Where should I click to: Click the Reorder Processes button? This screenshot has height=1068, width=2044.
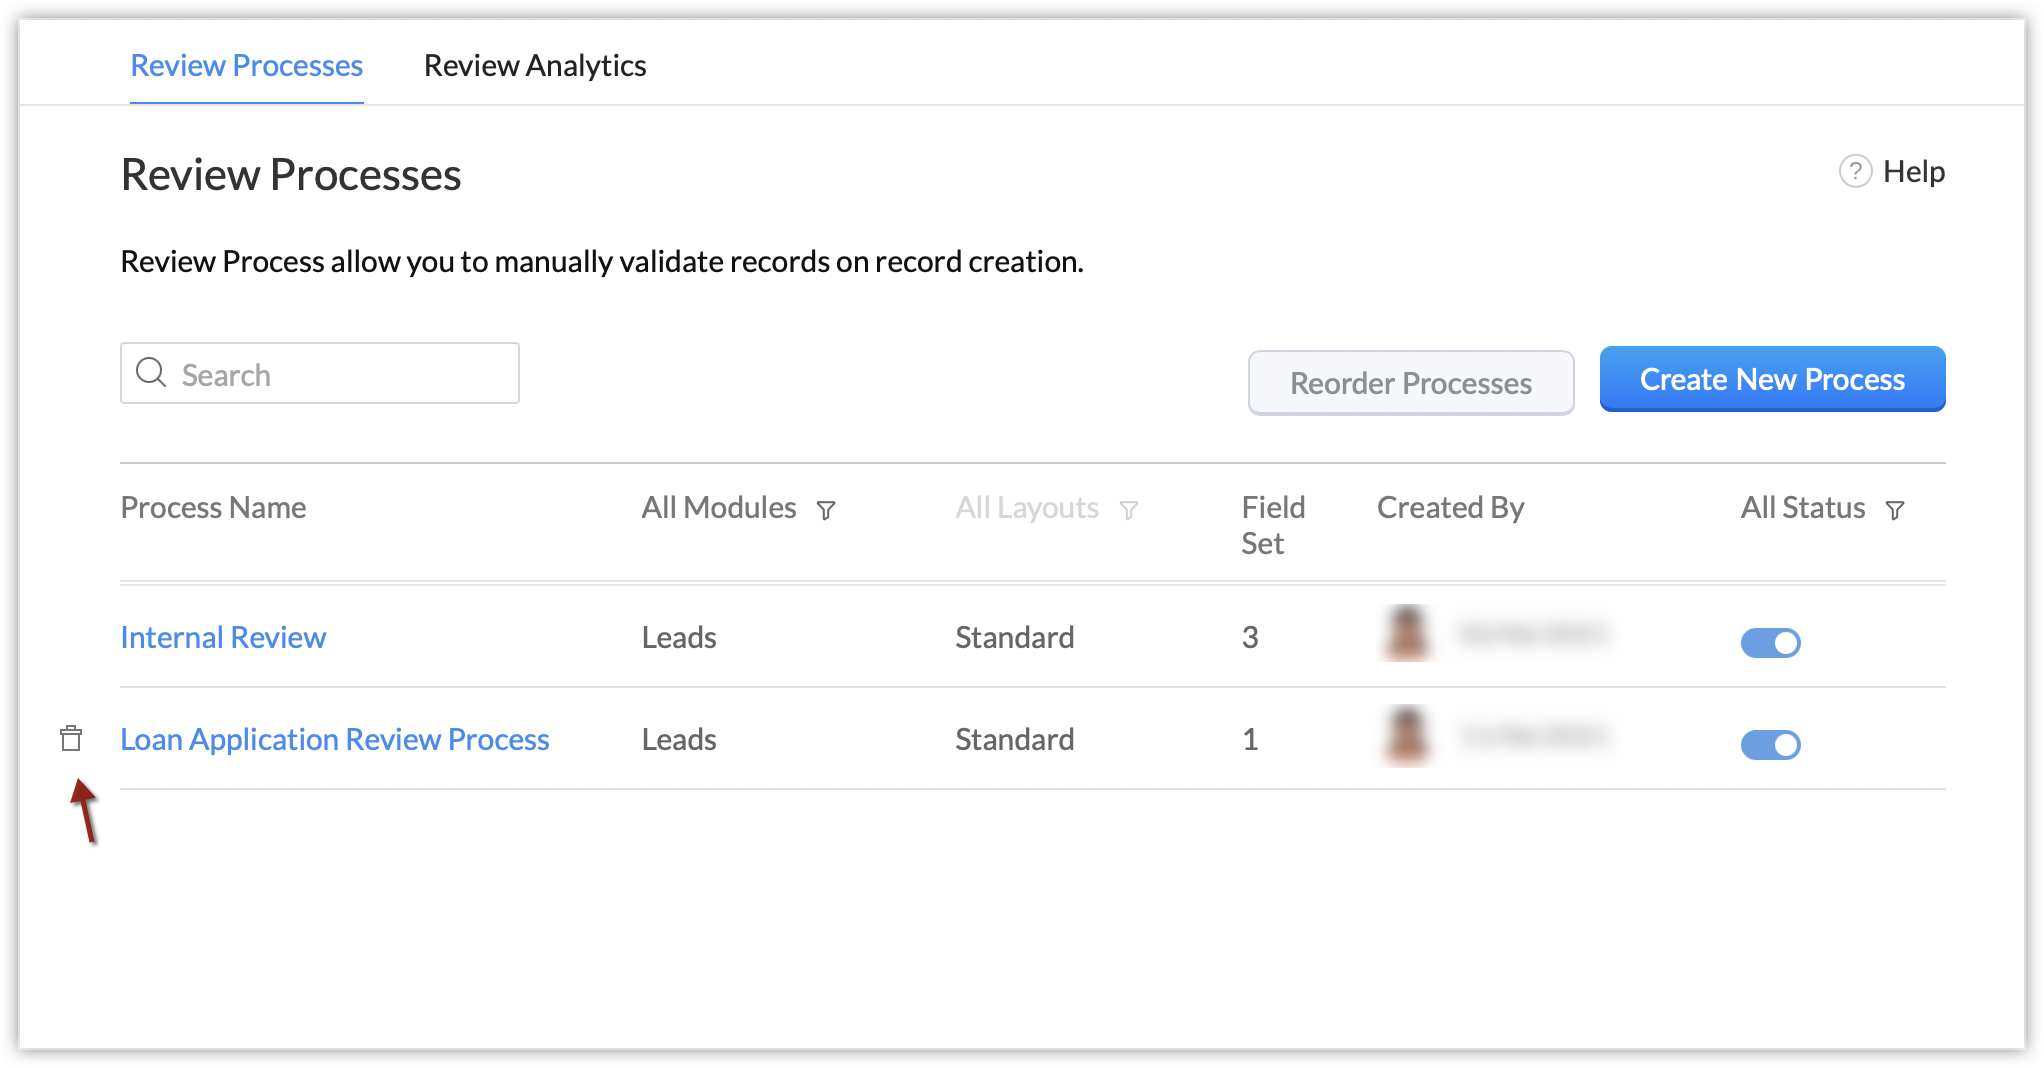point(1410,383)
